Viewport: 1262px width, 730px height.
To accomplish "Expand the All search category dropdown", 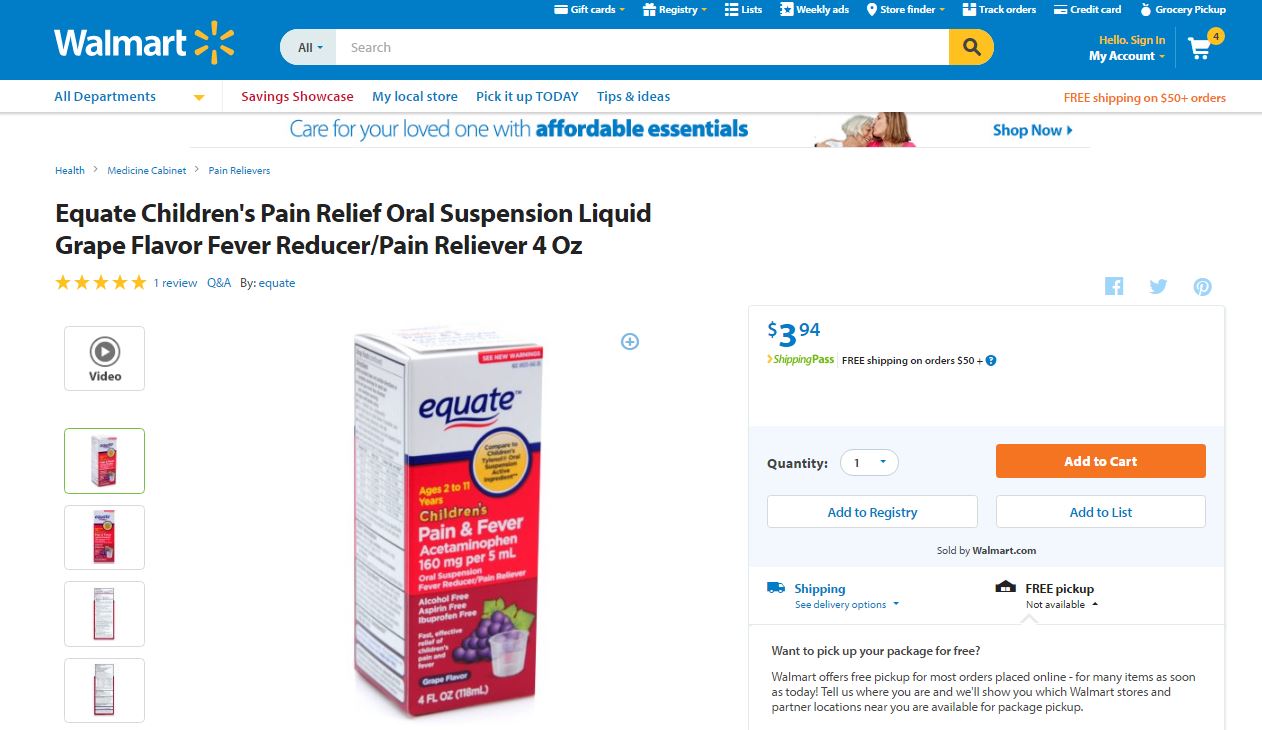I will 310,47.
